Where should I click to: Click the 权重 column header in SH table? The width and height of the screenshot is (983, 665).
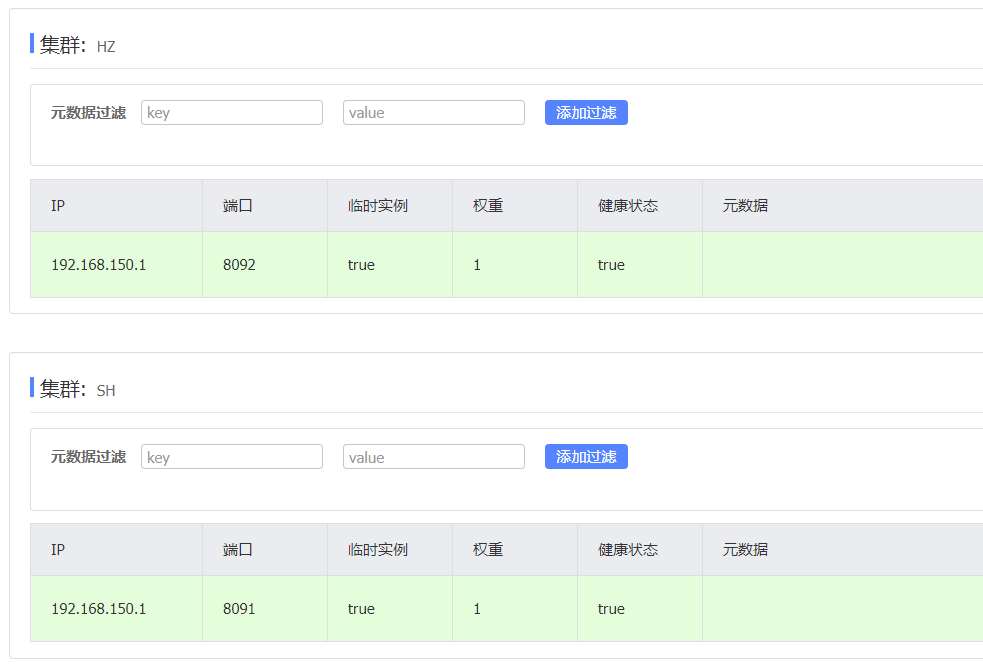point(488,549)
